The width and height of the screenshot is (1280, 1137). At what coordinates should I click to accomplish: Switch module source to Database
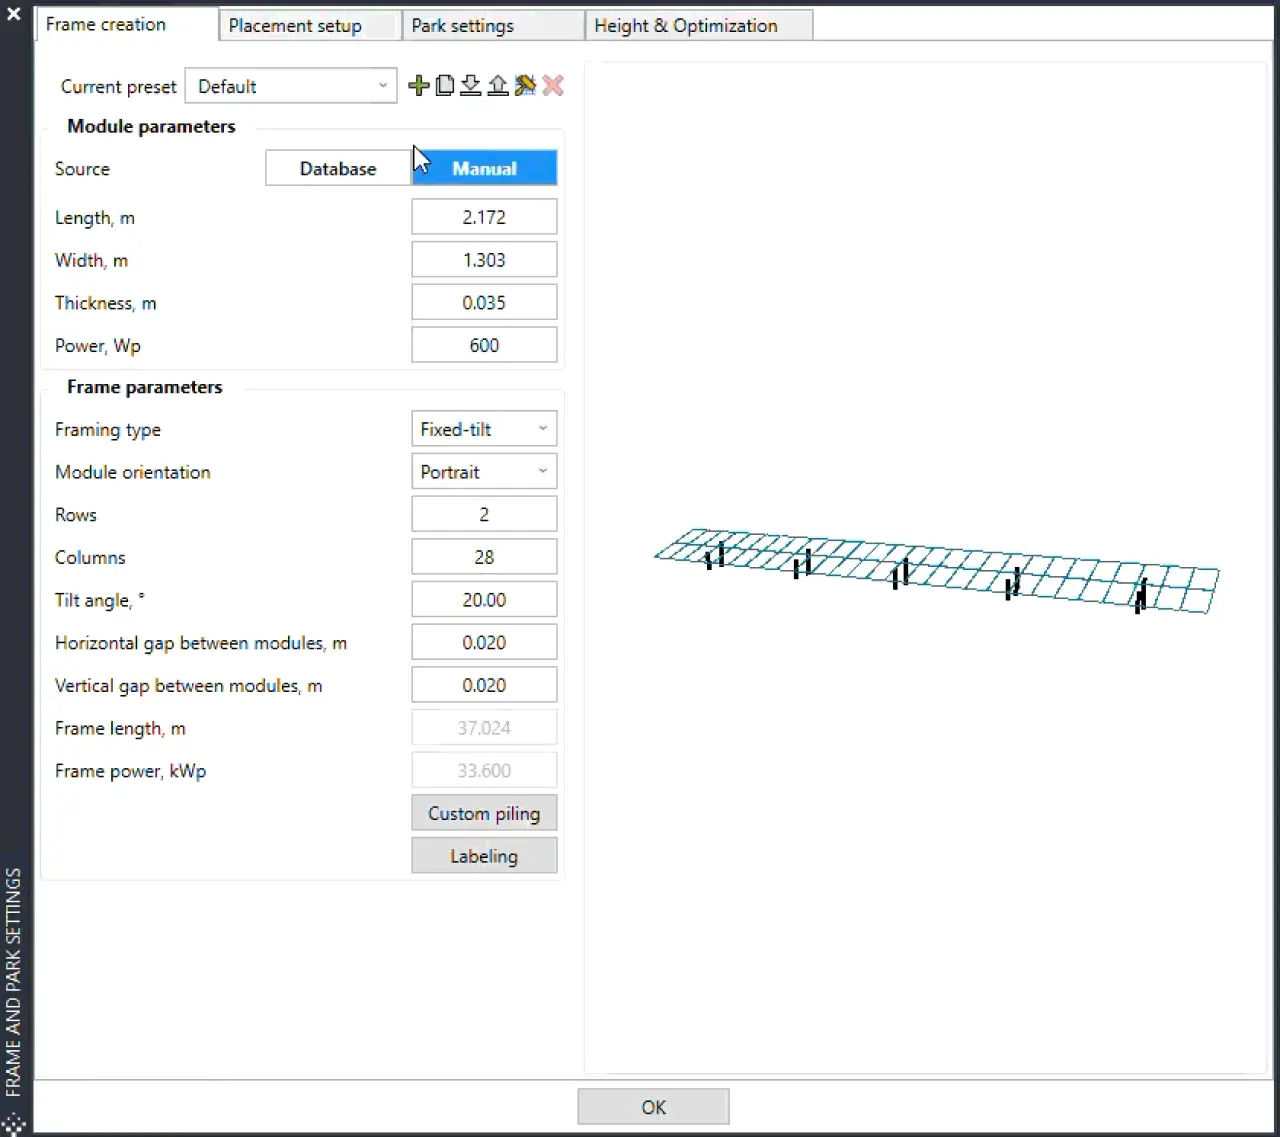[x=338, y=168]
